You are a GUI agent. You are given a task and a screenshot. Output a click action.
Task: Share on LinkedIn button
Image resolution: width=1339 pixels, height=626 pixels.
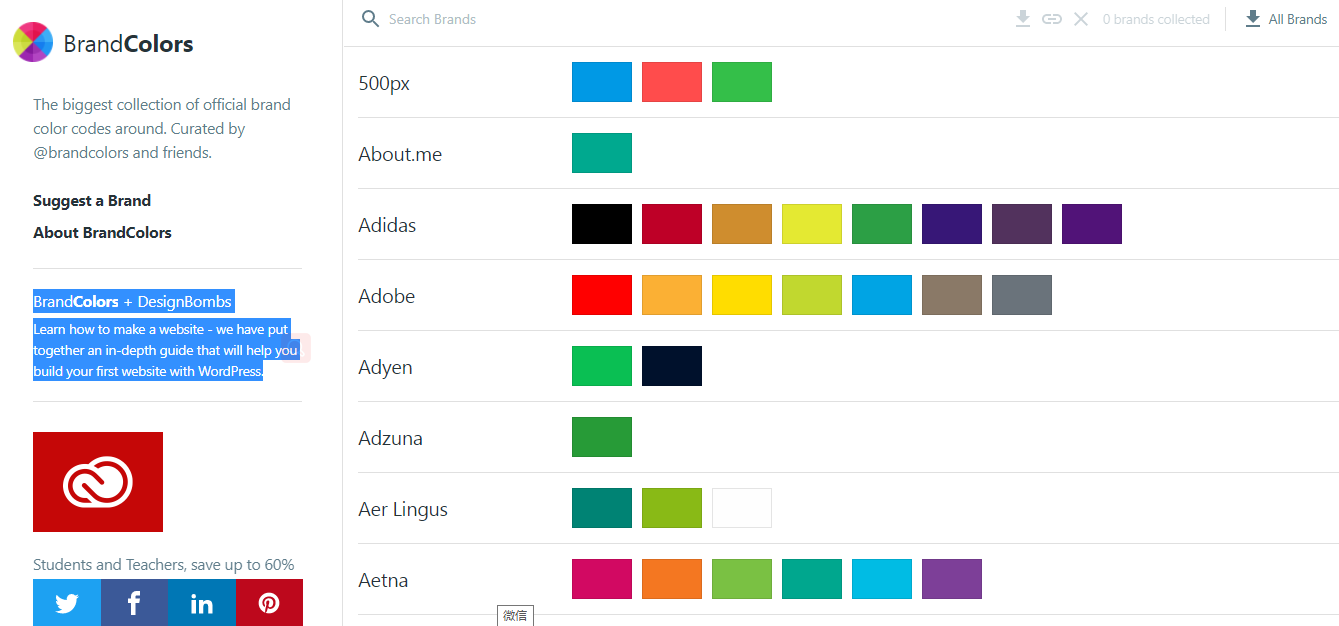[201, 603]
